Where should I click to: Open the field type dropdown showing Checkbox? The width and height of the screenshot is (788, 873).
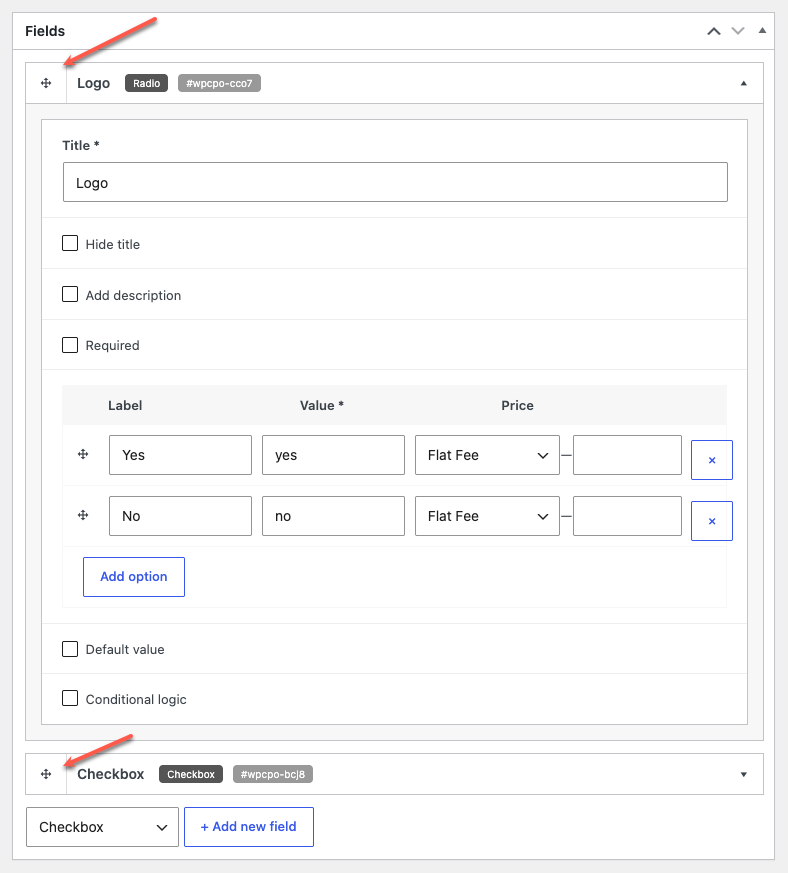point(102,827)
